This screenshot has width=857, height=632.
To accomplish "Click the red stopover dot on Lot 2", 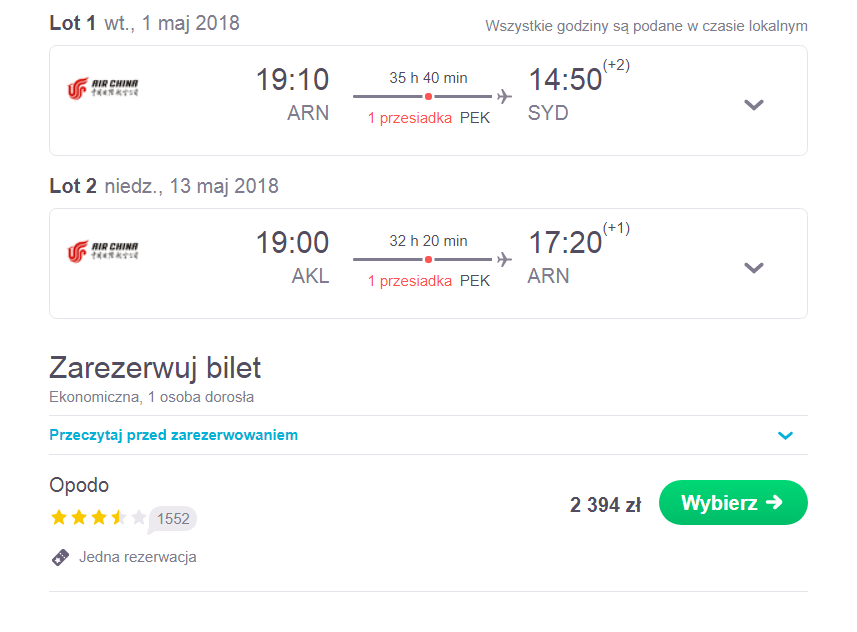I will 428,260.
